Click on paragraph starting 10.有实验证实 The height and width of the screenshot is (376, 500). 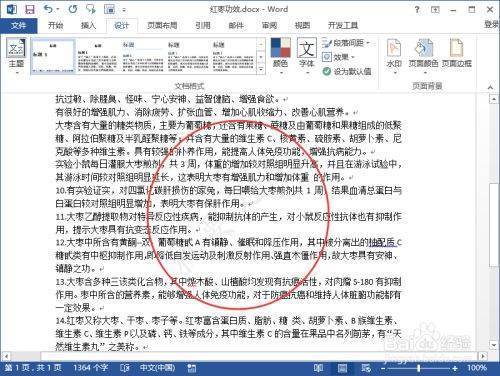point(229,197)
